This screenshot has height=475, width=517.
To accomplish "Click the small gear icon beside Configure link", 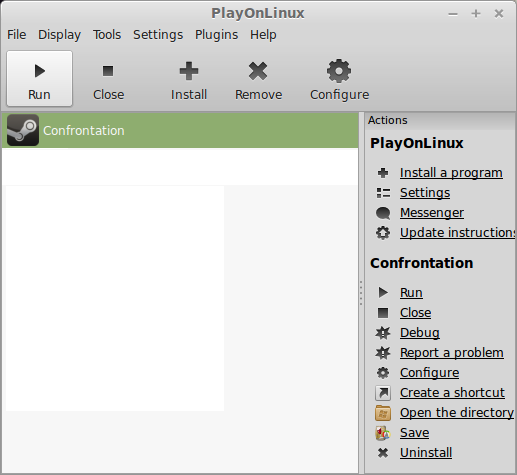I will [x=383, y=373].
